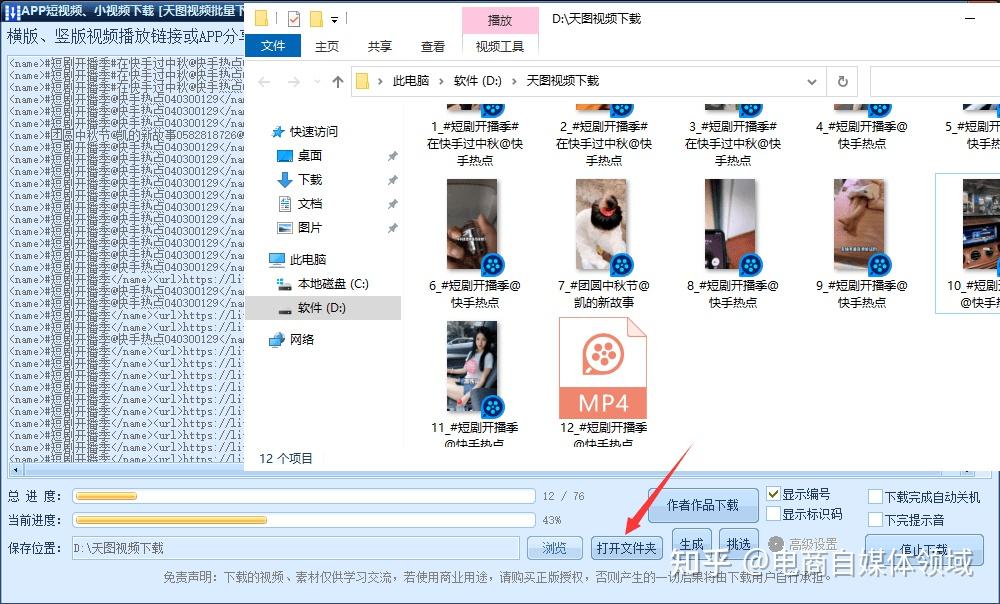1000x604 pixels.
Task: Click the 挑选 button
Action: pyautogui.click(x=739, y=544)
